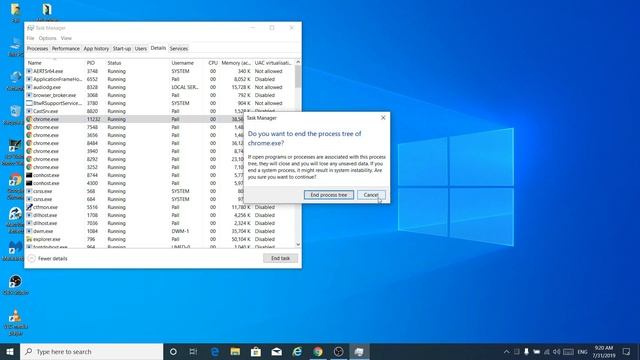Launch Microsoft Edge from the taskbar

tap(215, 351)
